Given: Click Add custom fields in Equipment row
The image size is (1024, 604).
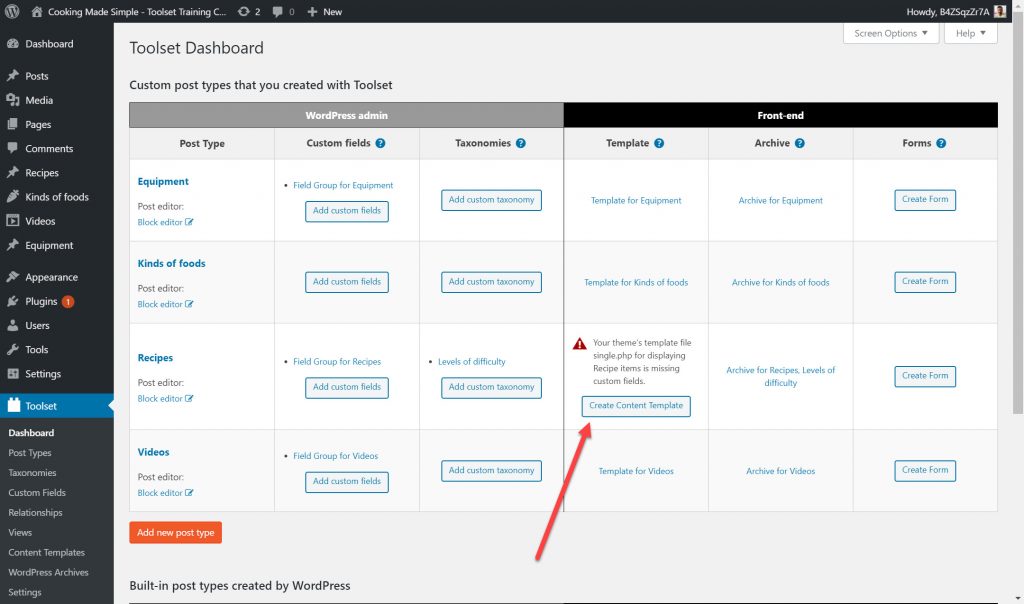Looking at the screenshot, I should click(x=347, y=211).
